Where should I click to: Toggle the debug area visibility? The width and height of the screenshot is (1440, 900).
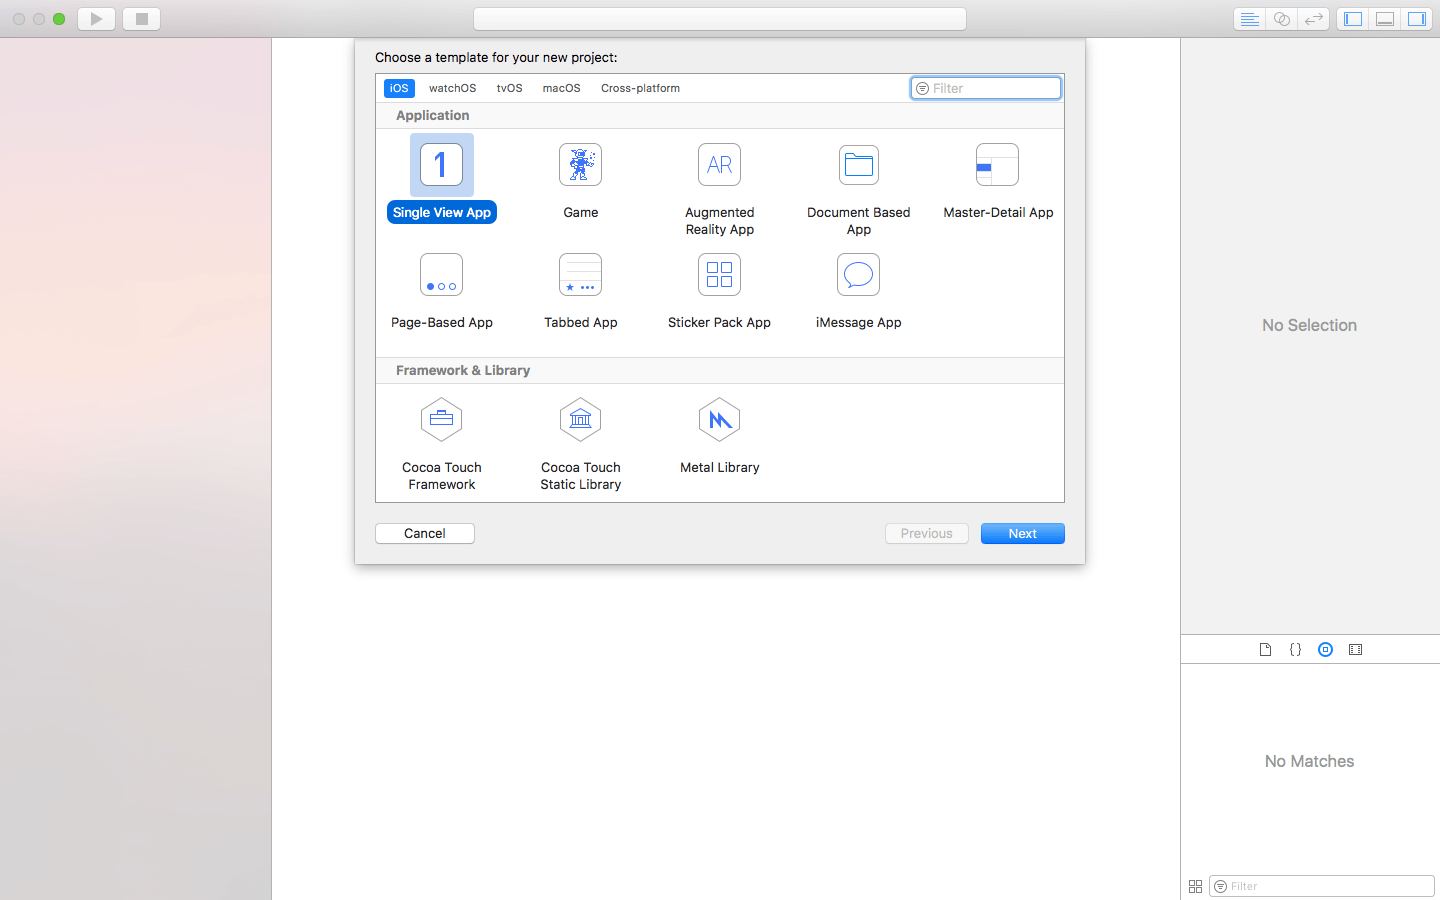click(x=1385, y=19)
